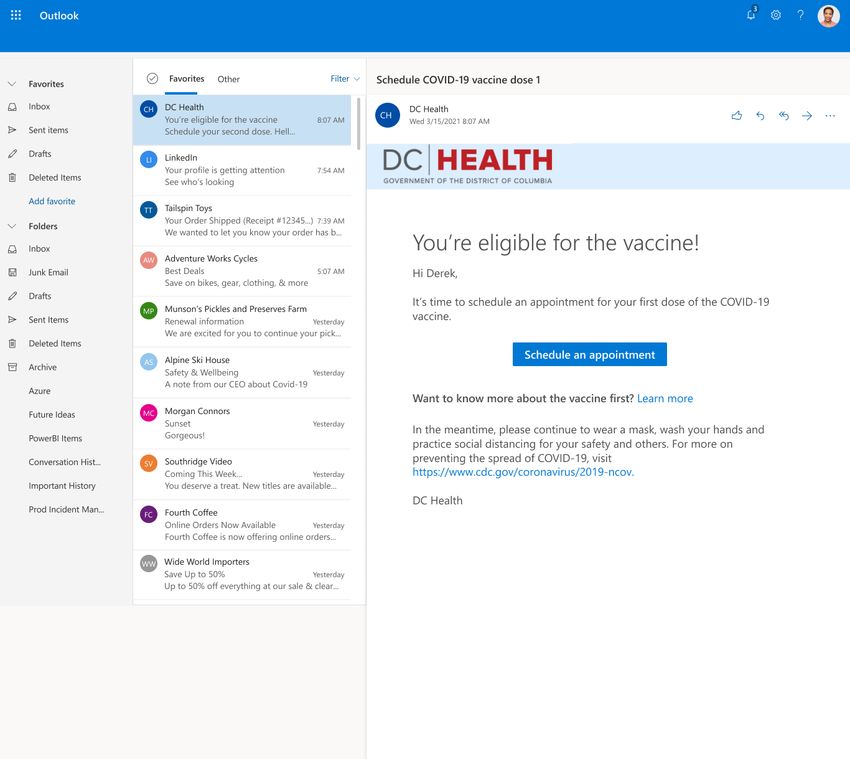Open the account profile picture

click(x=828, y=16)
